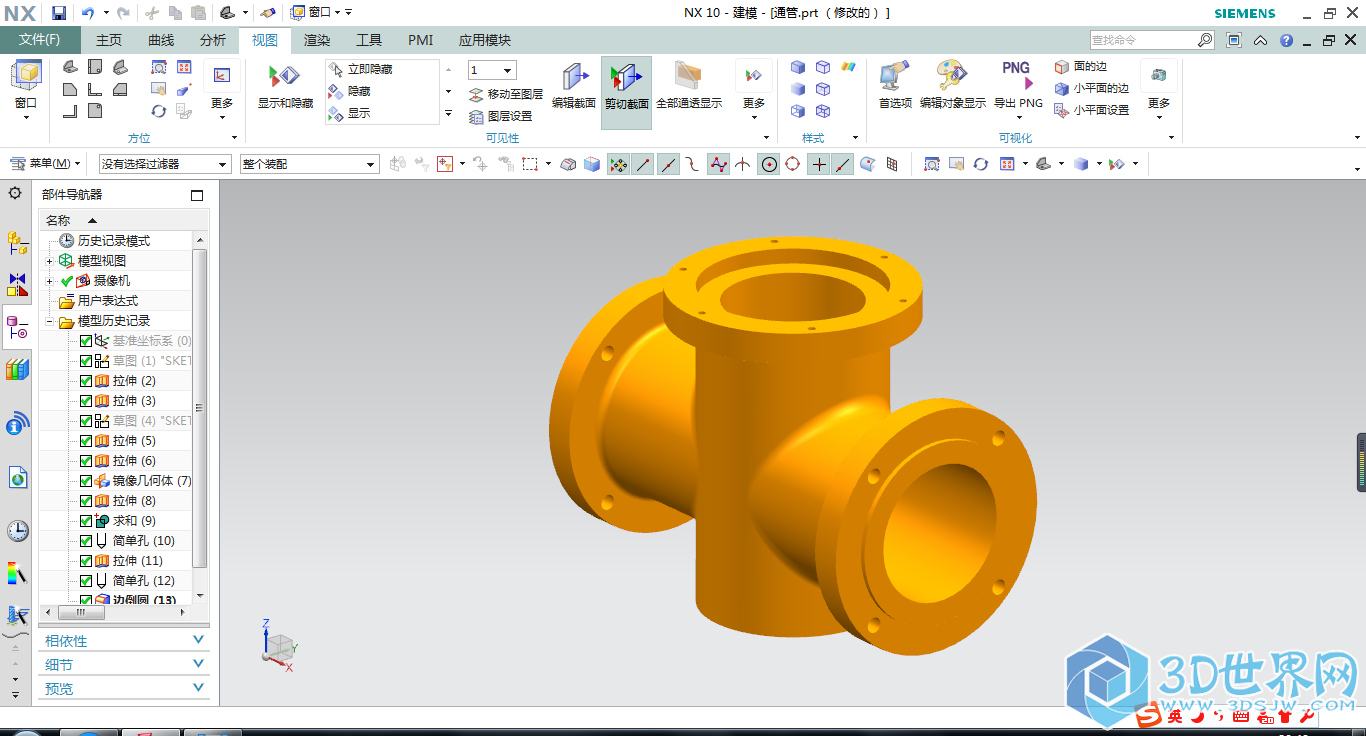Switch to the 曲线 ribbon tab

161,40
